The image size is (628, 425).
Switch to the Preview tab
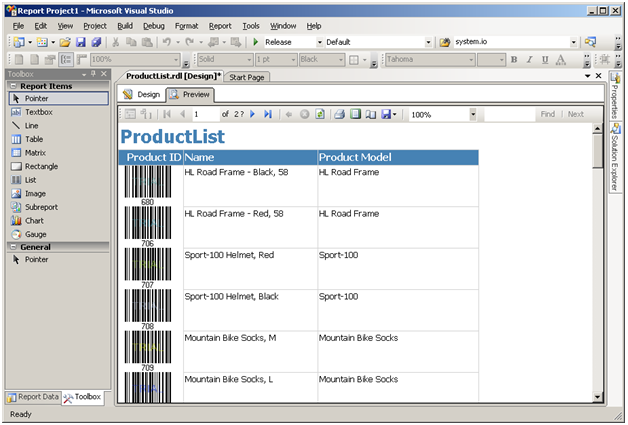point(189,95)
